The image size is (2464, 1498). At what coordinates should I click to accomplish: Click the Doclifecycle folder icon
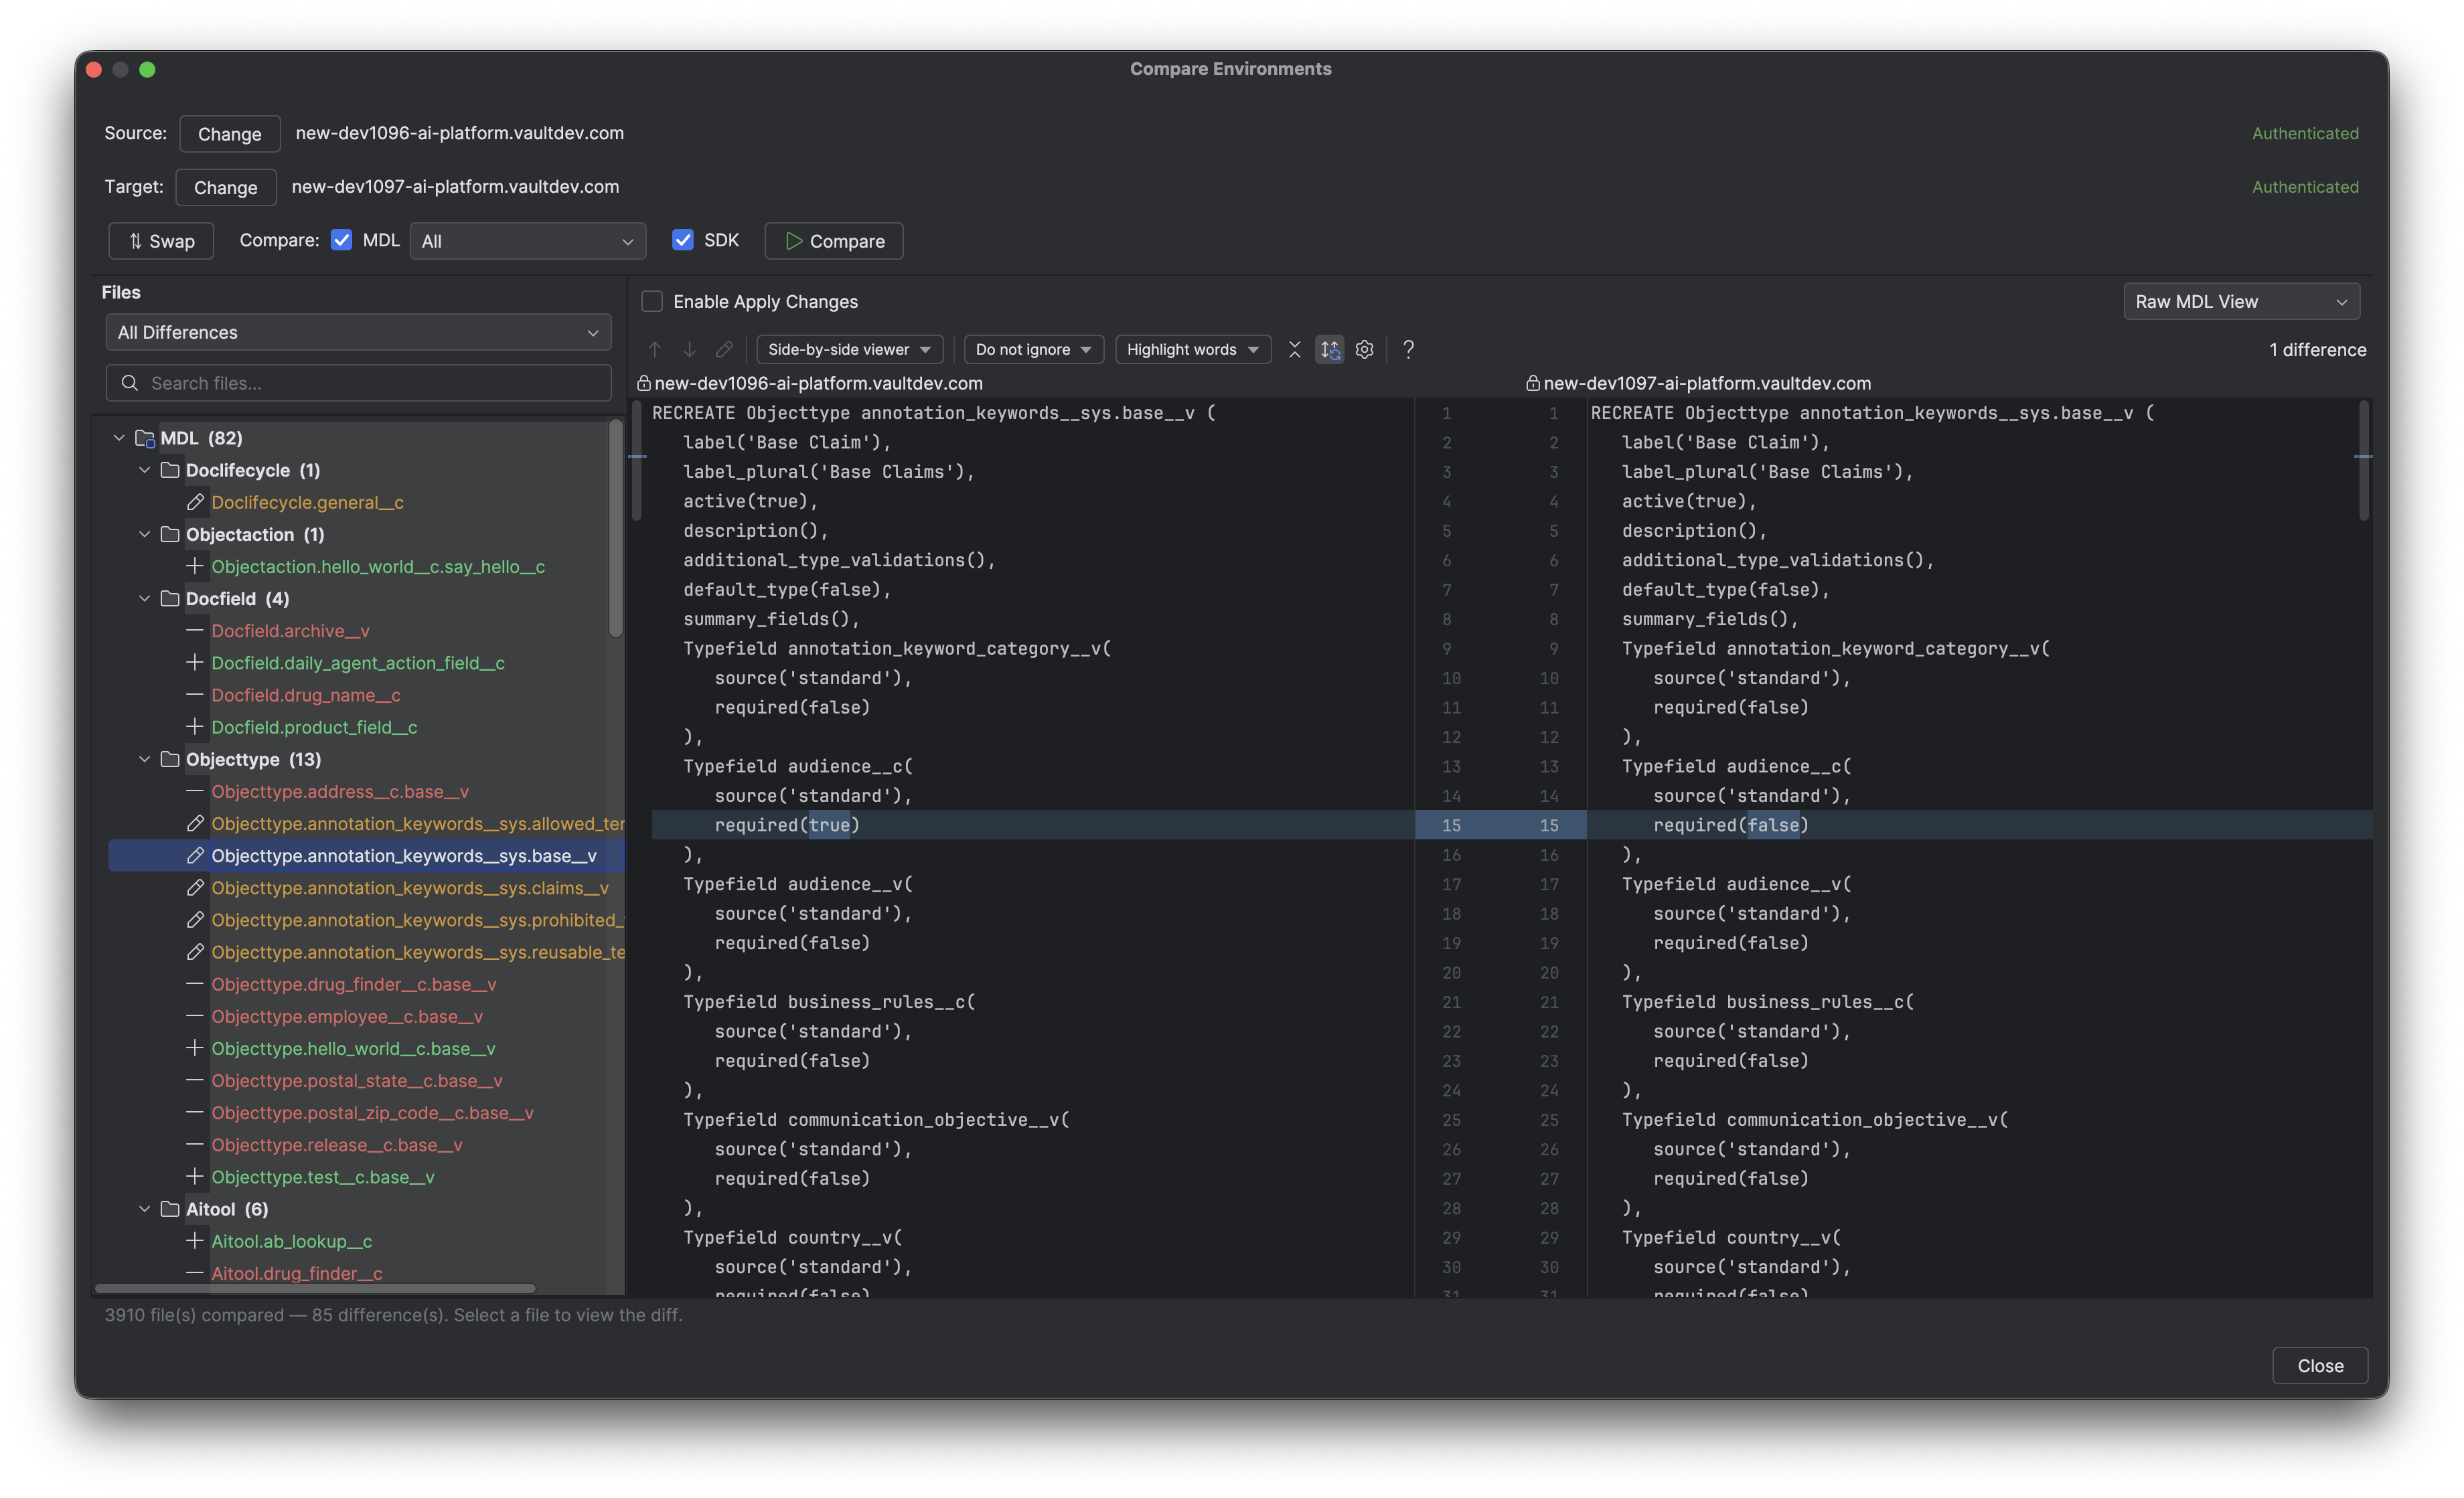pos(170,470)
